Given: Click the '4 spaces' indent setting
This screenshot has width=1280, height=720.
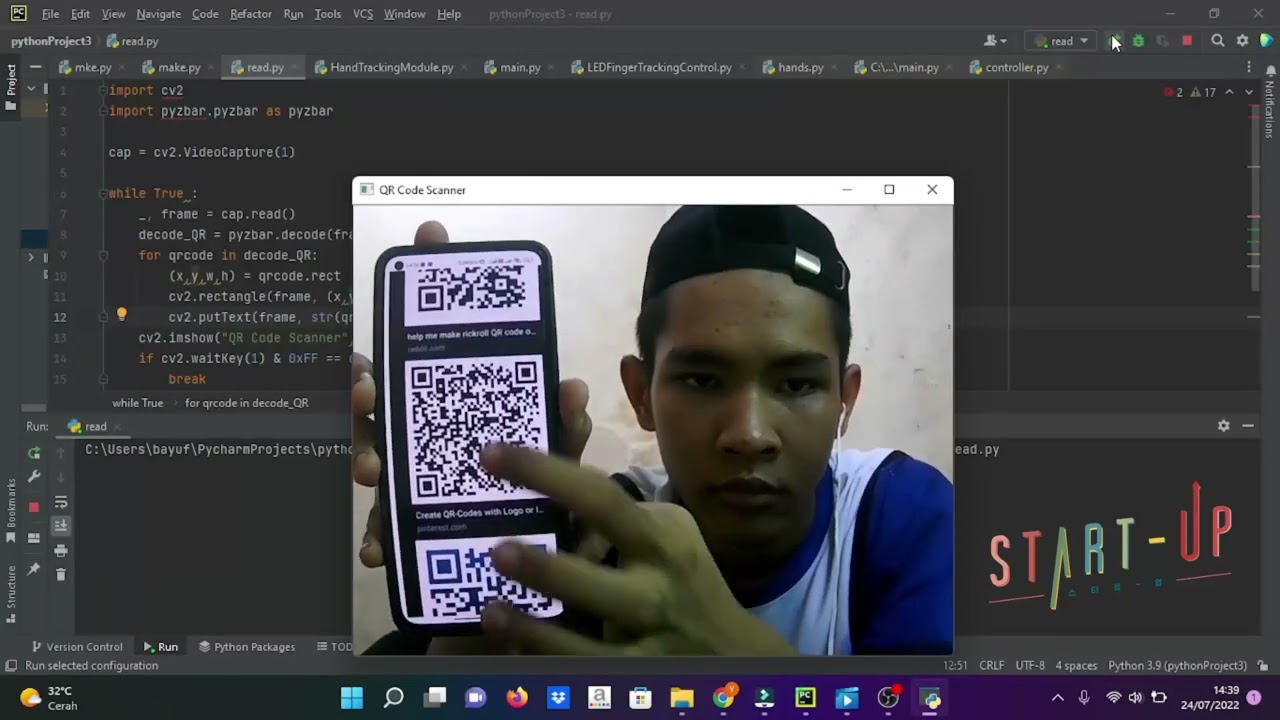Looking at the screenshot, I should pos(1076,665).
